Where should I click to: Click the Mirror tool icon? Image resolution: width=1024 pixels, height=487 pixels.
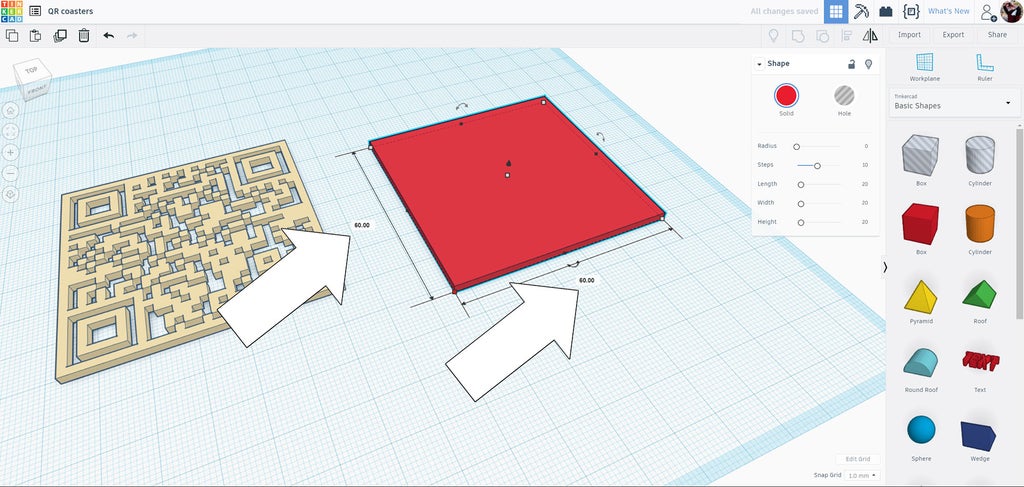(870, 35)
